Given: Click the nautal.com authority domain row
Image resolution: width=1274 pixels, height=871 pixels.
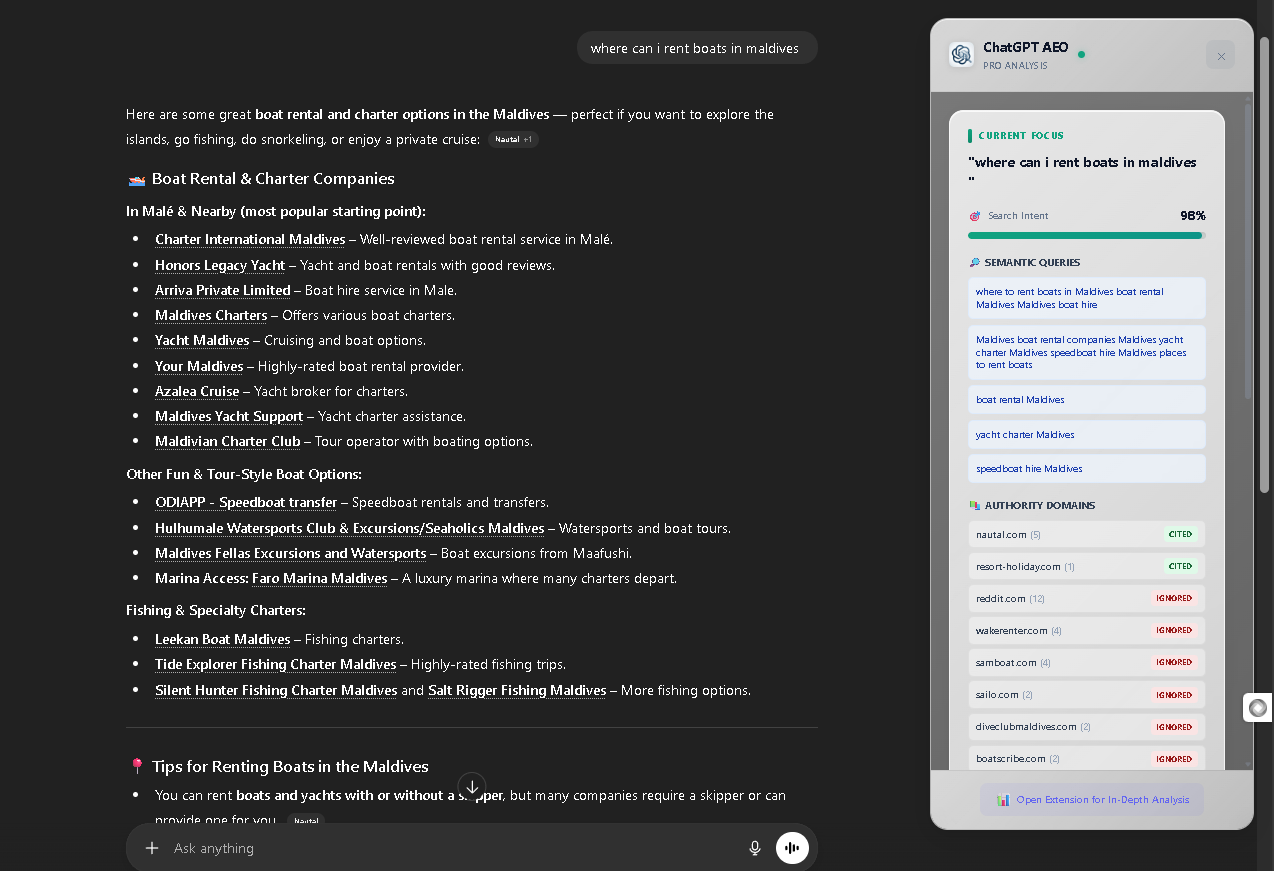Looking at the screenshot, I should (1086, 534).
